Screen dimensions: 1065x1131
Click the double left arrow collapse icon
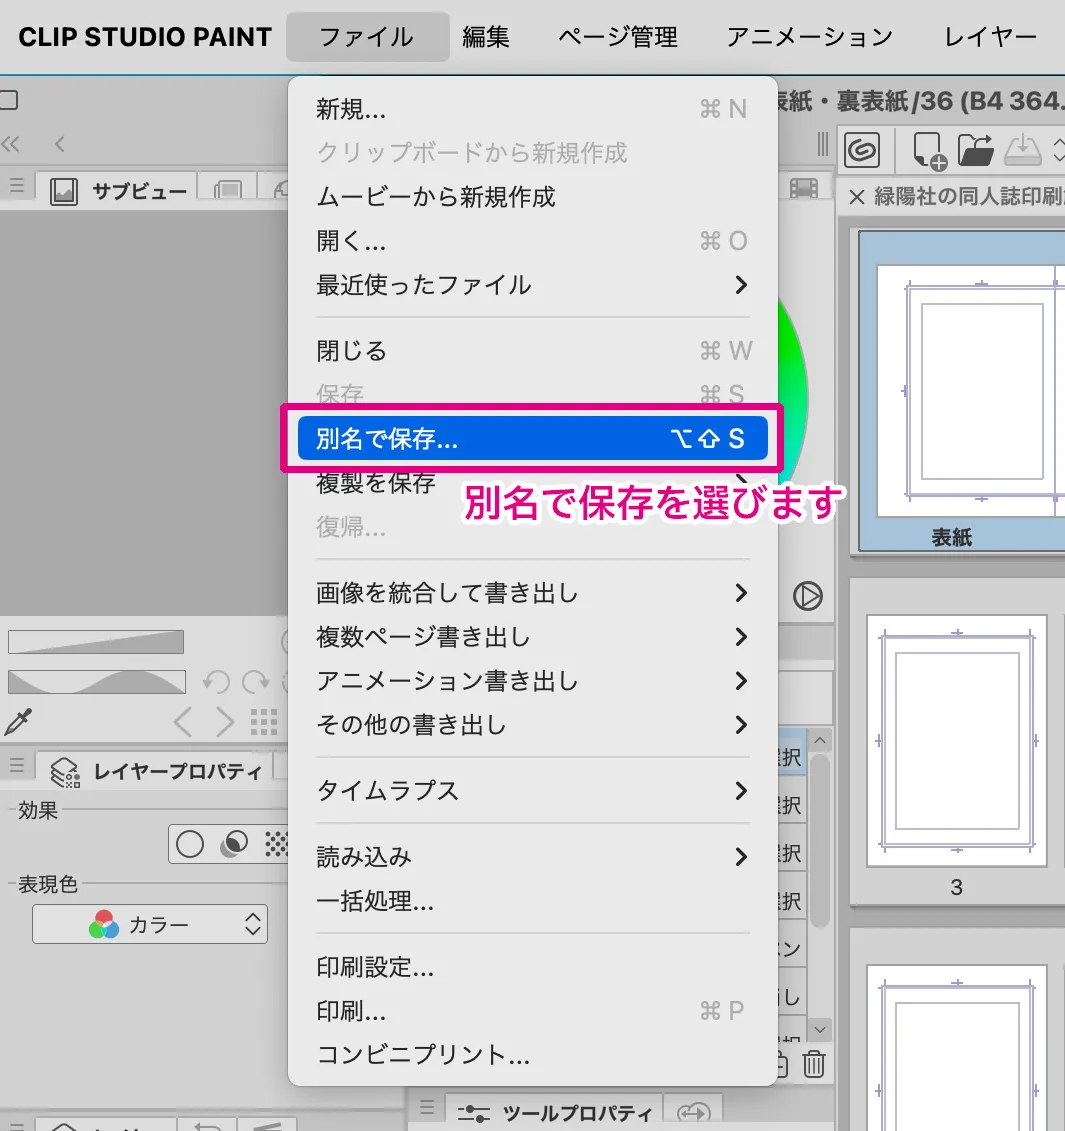point(11,144)
